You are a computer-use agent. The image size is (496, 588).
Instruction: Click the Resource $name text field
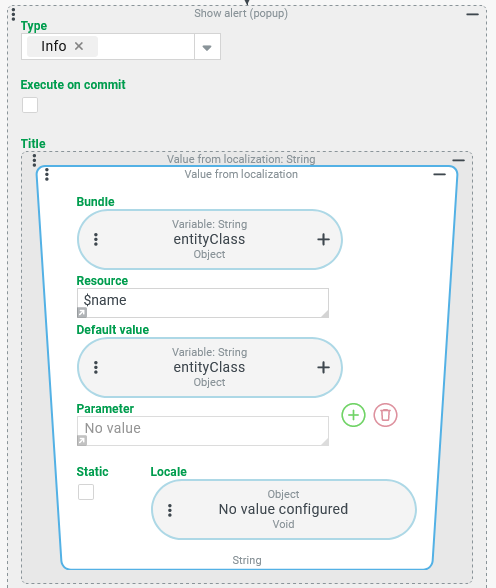pyautogui.click(x=203, y=303)
